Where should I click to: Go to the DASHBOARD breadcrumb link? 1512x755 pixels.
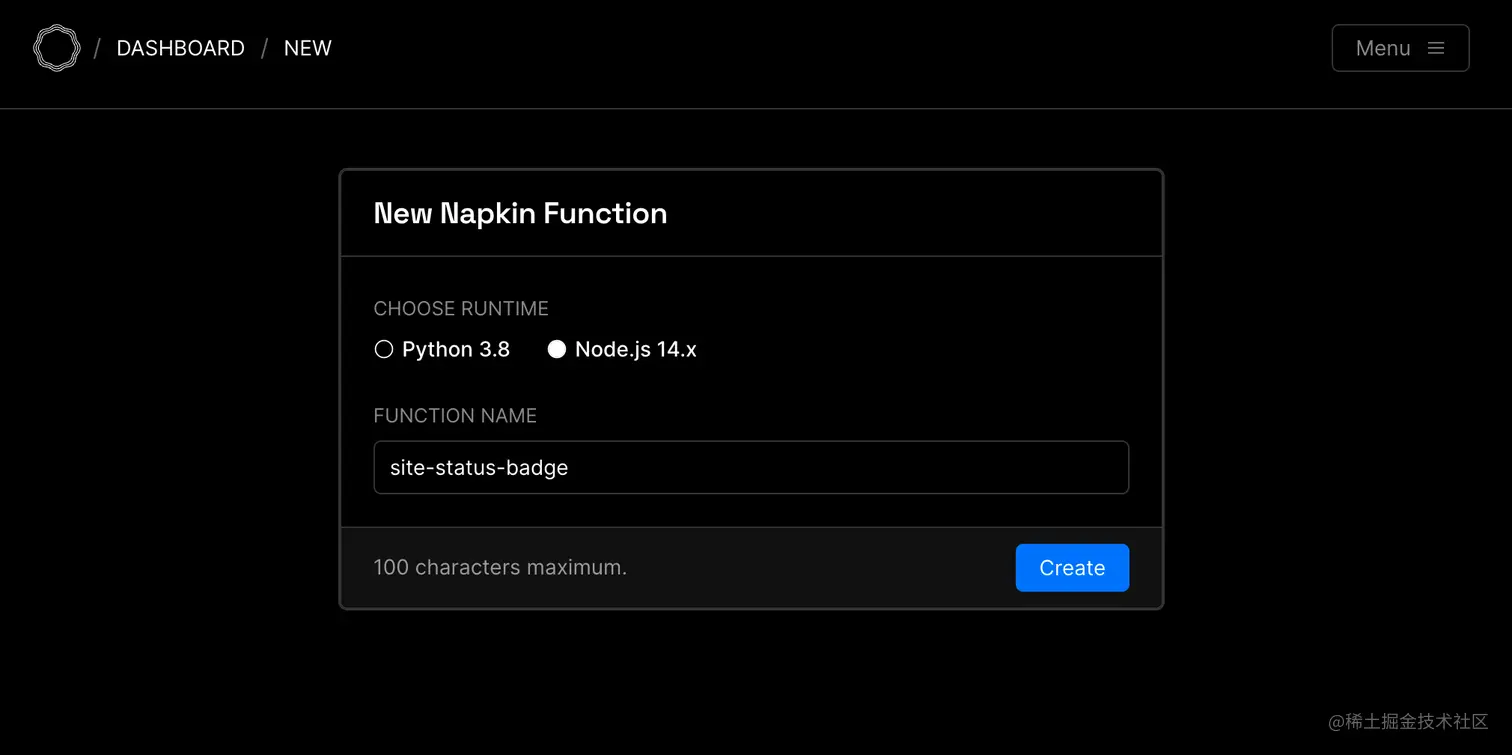[x=180, y=48]
